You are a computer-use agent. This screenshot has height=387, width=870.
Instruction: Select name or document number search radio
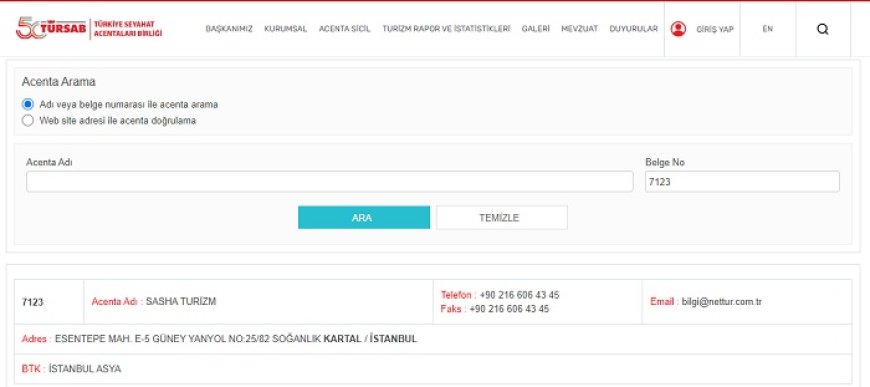[28, 104]
